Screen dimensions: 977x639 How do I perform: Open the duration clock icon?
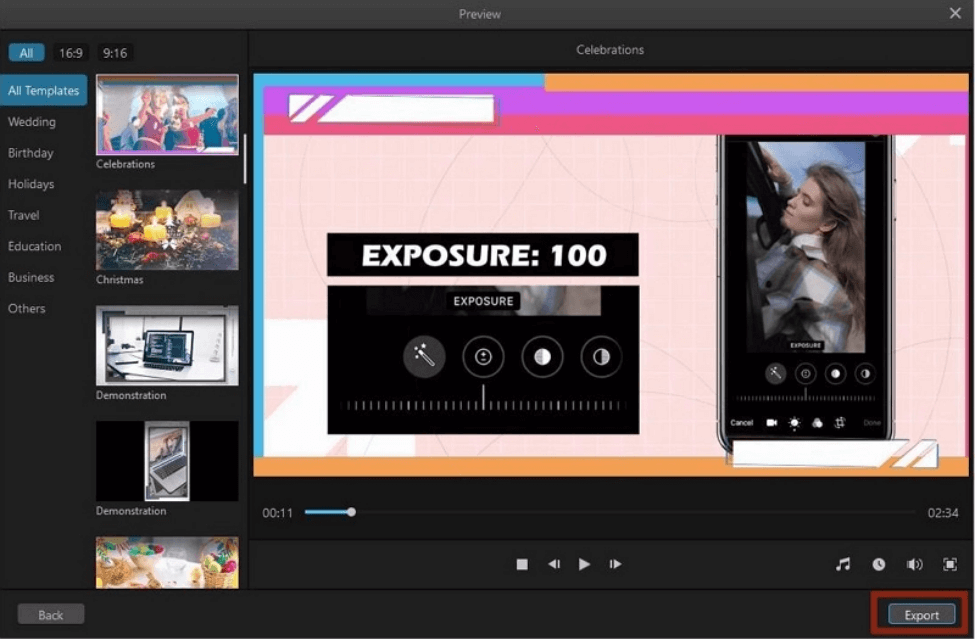tap(879, 564)
